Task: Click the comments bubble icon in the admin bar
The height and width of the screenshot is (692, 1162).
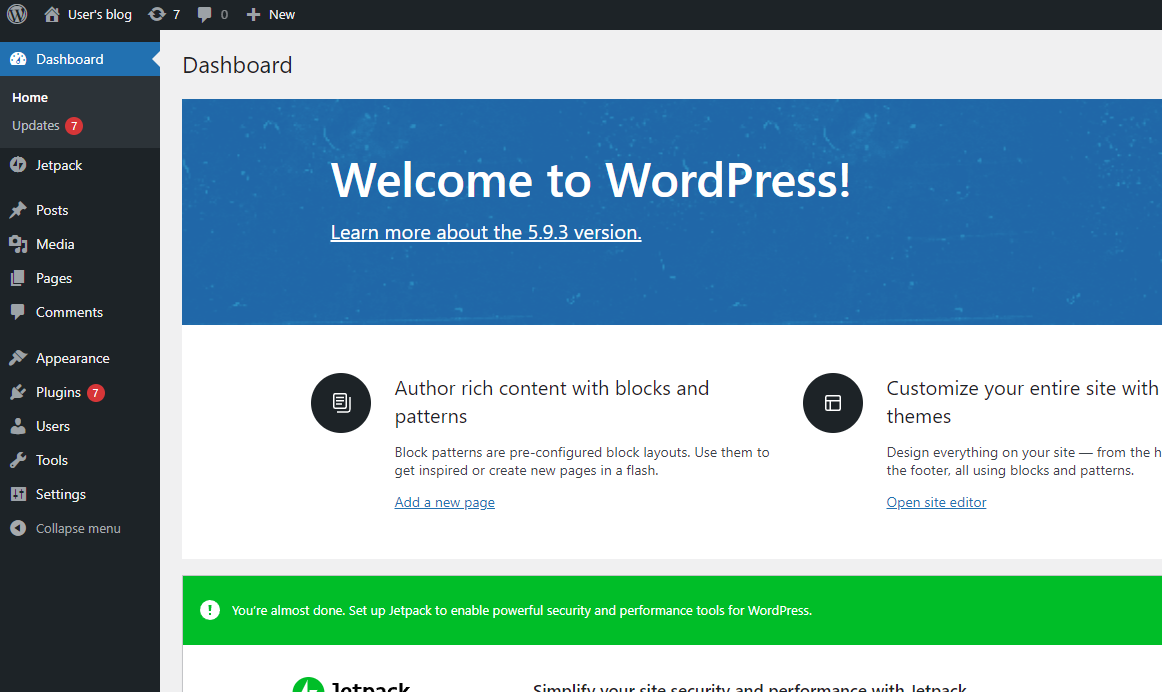Action: coord(205,15)
